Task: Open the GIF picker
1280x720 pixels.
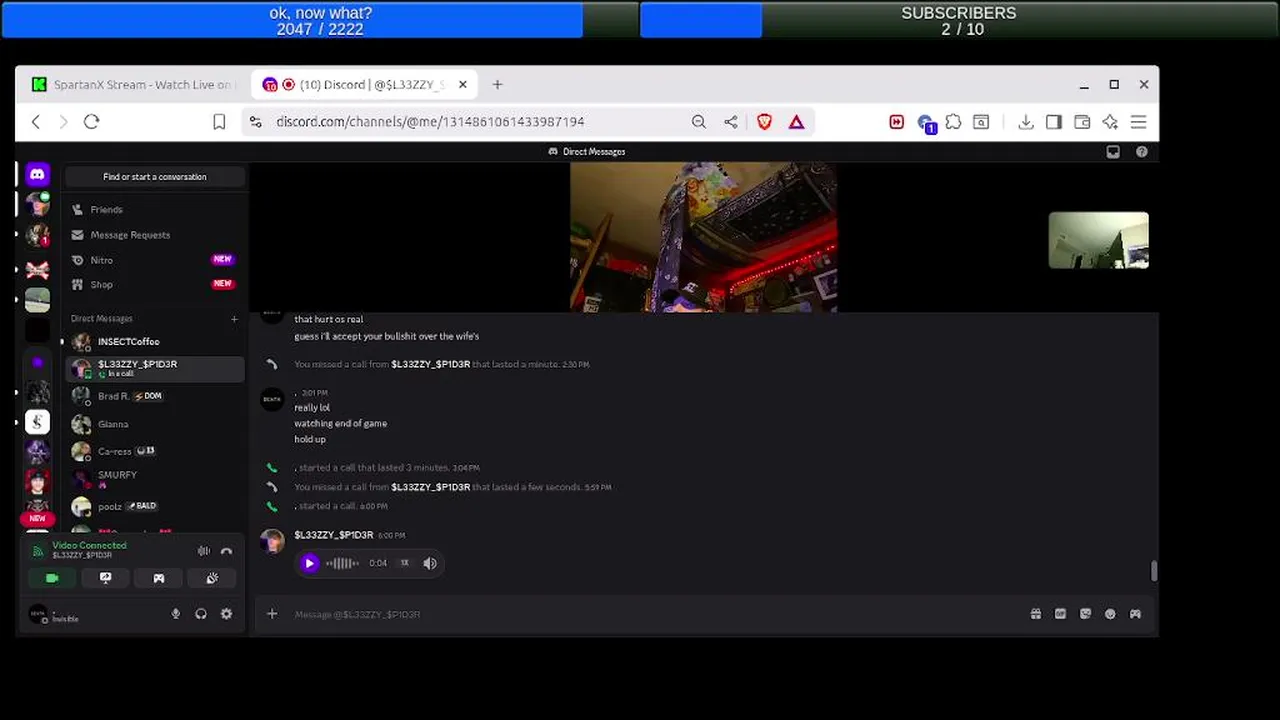Action: (x=1060, y=614)
